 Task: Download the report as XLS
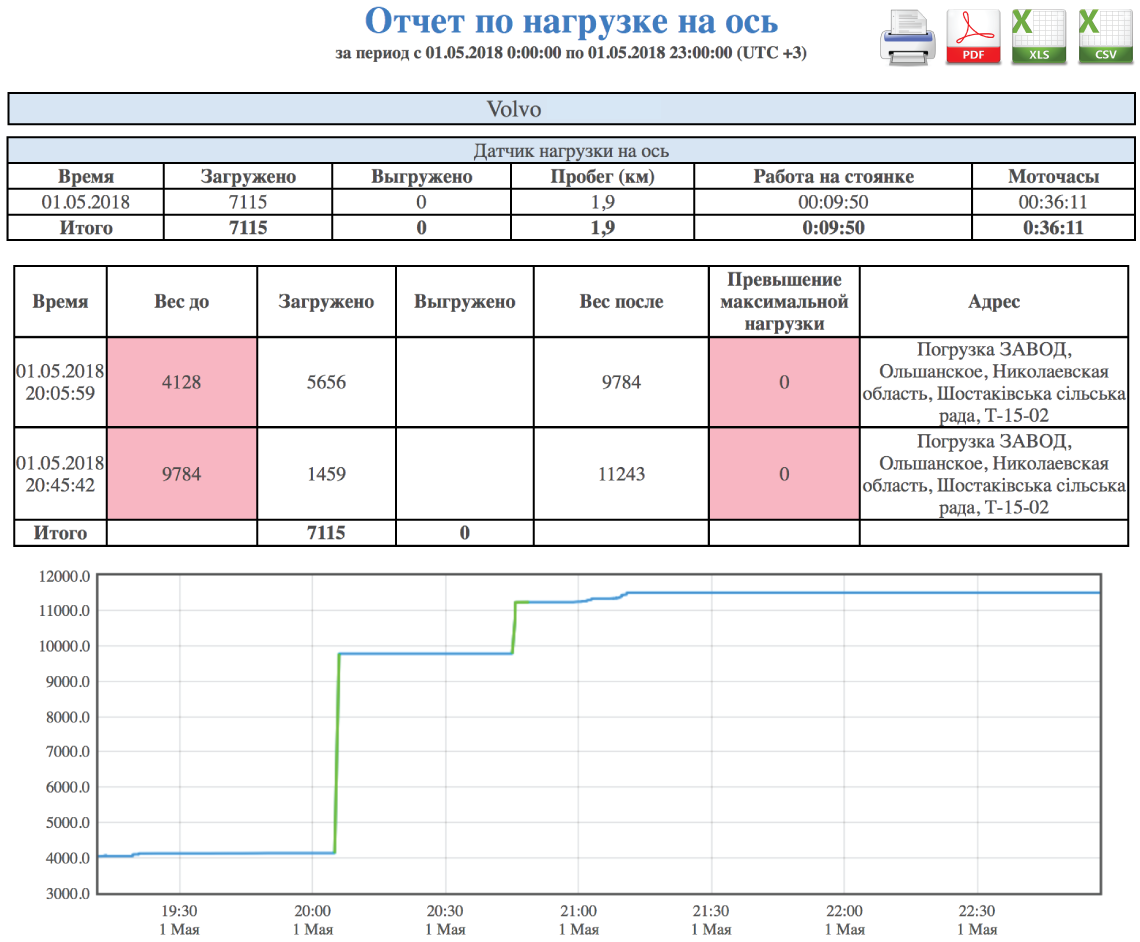(1039, 38)
